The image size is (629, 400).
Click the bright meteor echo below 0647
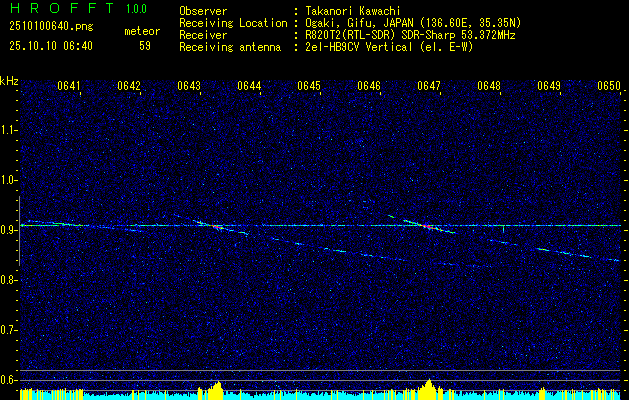click(427, 226)
